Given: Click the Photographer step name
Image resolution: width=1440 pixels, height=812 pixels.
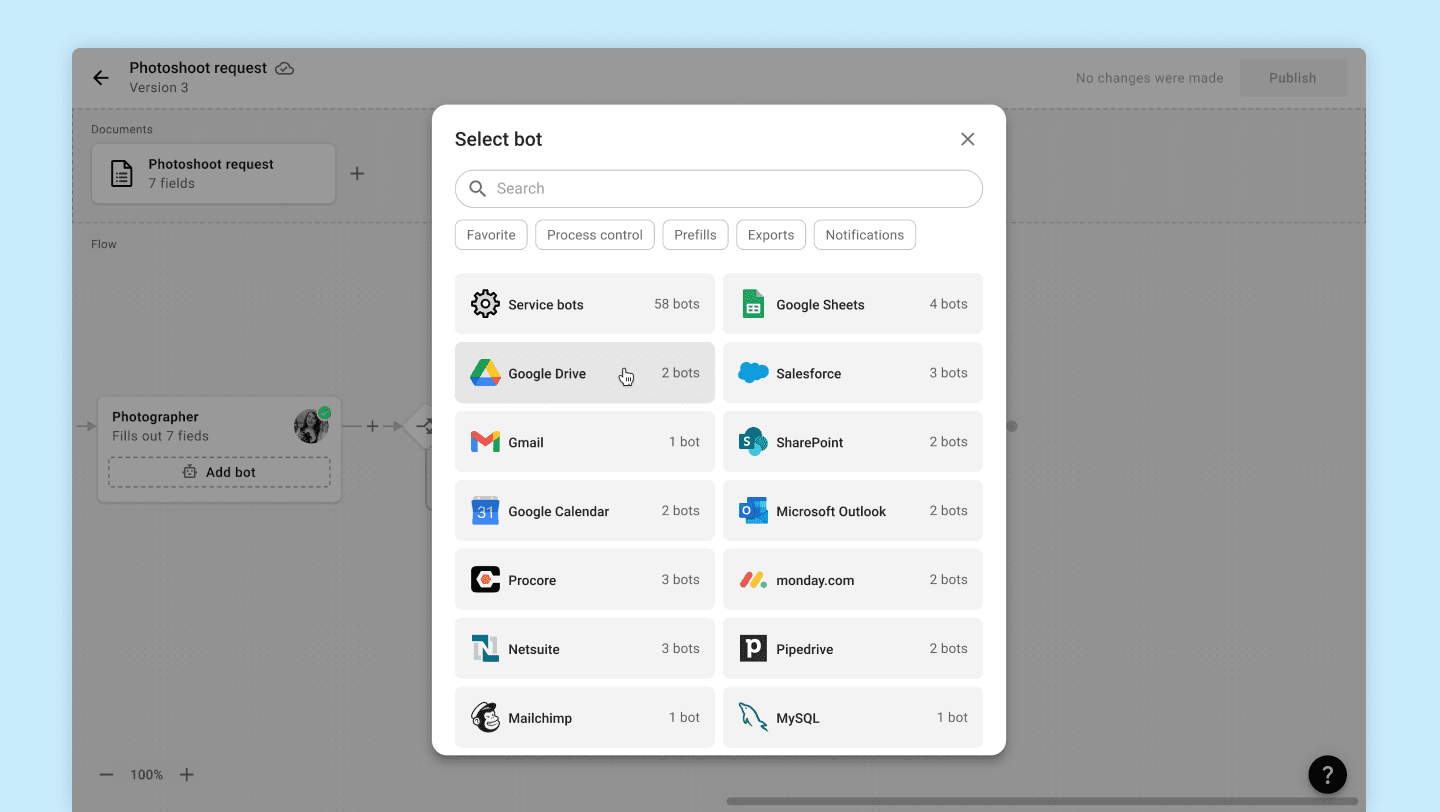Looking at the screenshot, I should pos(155,417).
